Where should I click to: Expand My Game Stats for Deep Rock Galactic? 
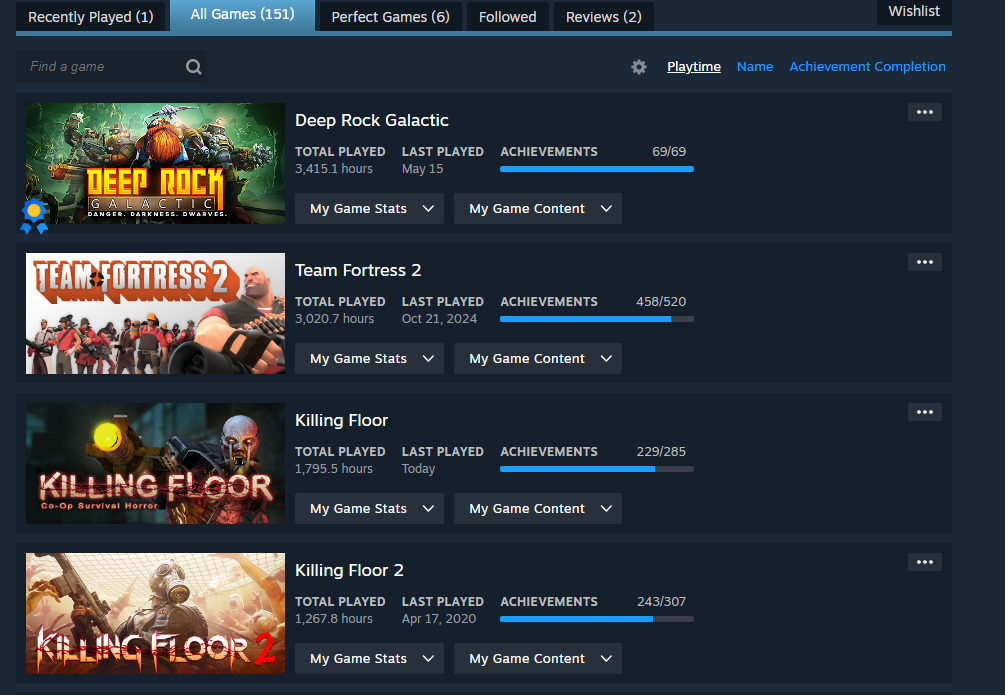pos(369,208)
